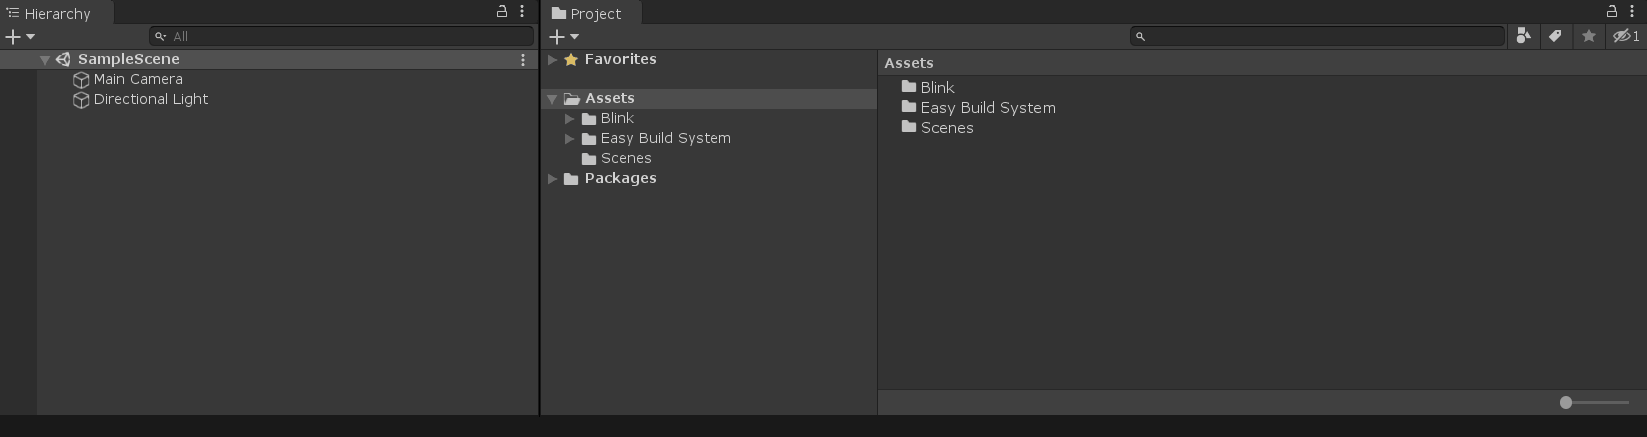Toggle hidden packages visibility eye icon
Image resolution: width=1647 pixels, height=437 pixels.
point(1625,36)
